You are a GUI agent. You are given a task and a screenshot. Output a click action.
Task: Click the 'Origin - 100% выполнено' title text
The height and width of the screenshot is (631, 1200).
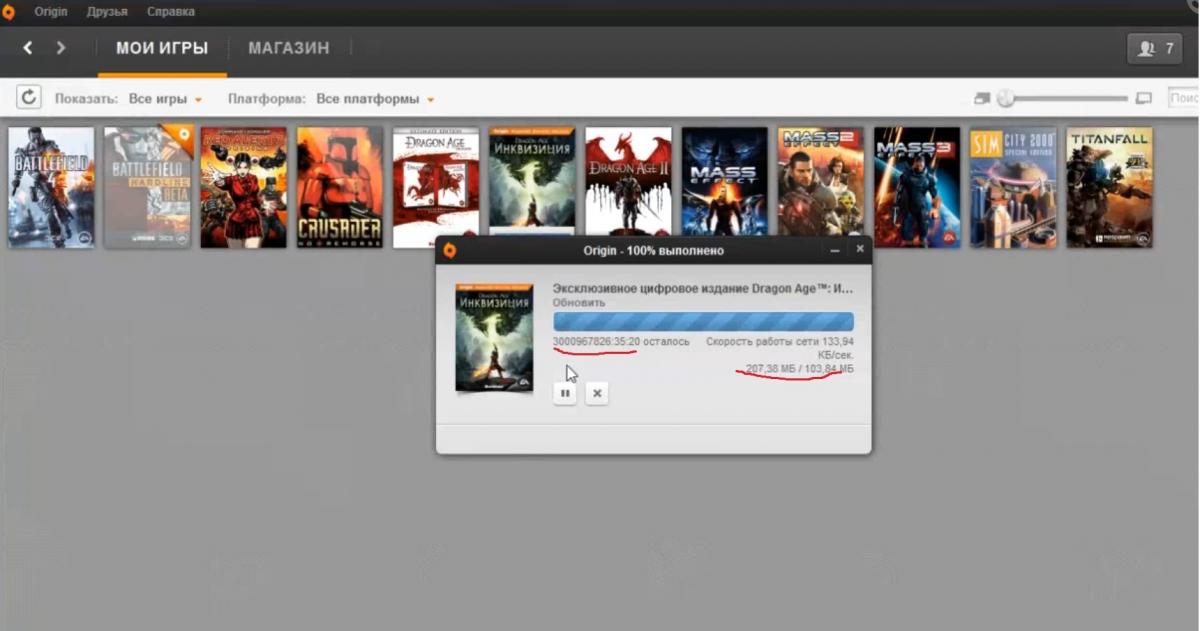[x=653, y=250]
